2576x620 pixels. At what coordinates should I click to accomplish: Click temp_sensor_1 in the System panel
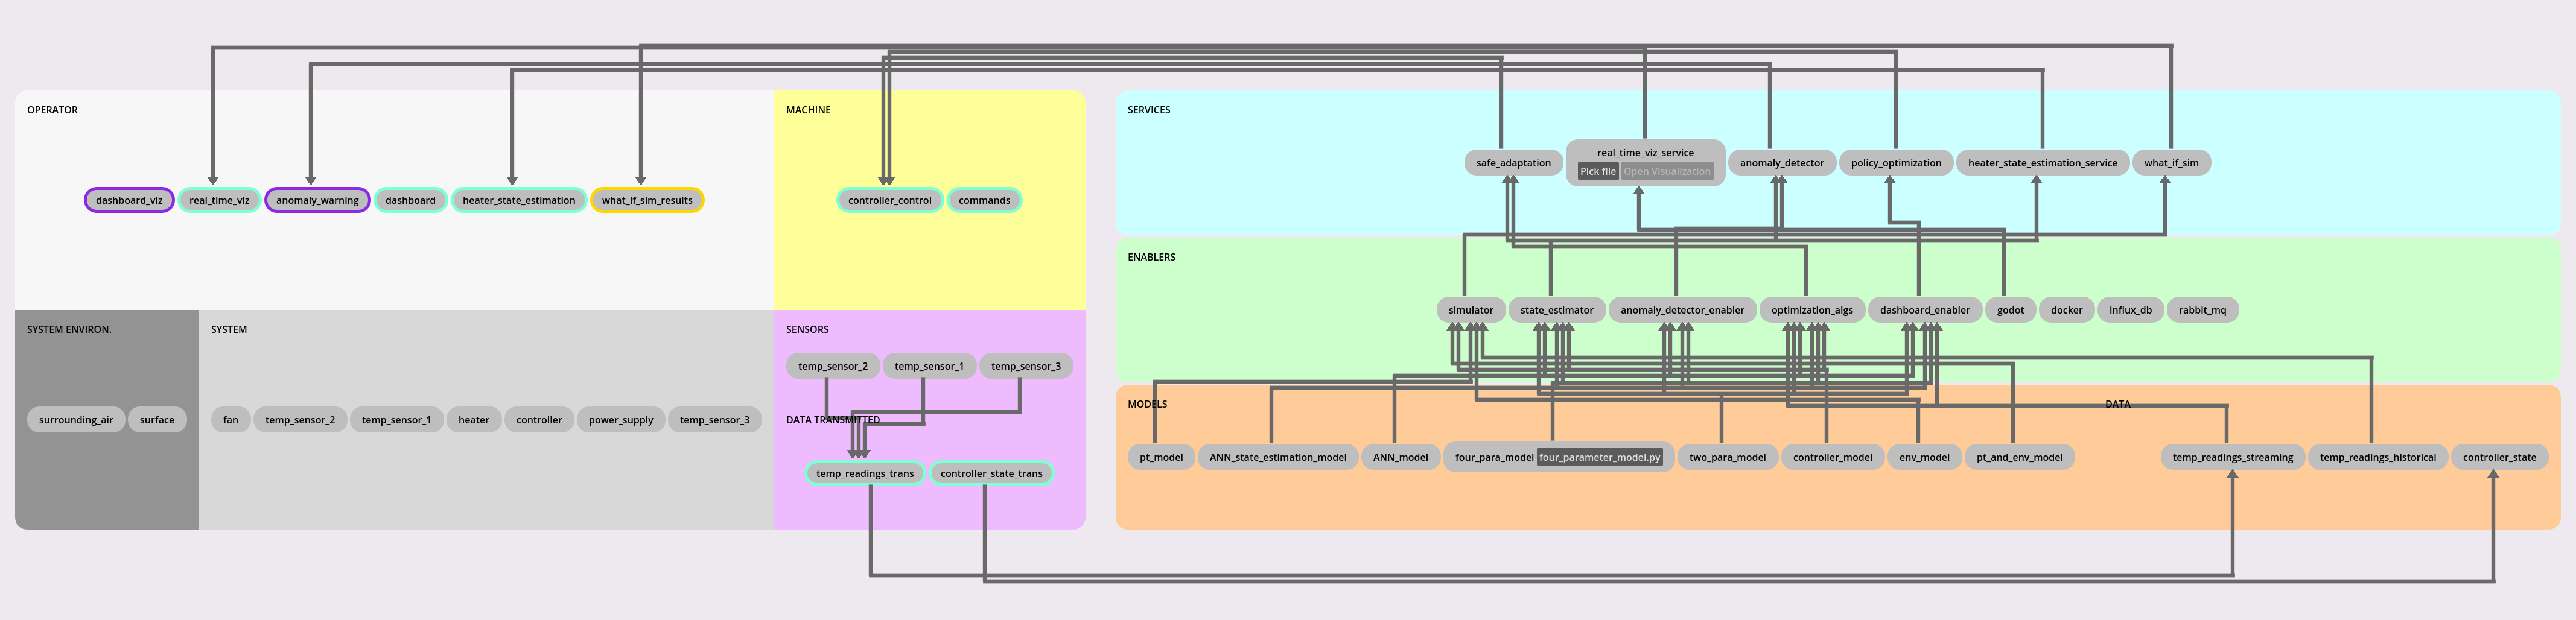click(x=396, y=420)
